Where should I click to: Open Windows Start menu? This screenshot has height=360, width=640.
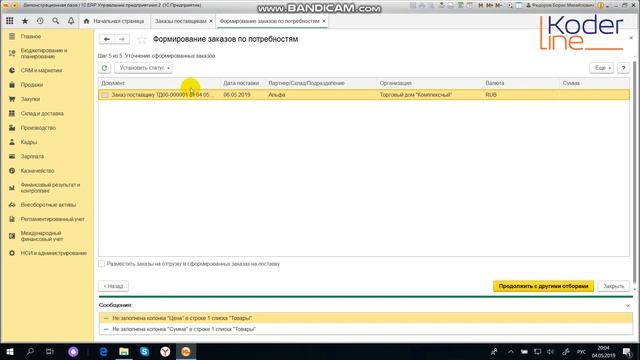[x=10, y=351]
